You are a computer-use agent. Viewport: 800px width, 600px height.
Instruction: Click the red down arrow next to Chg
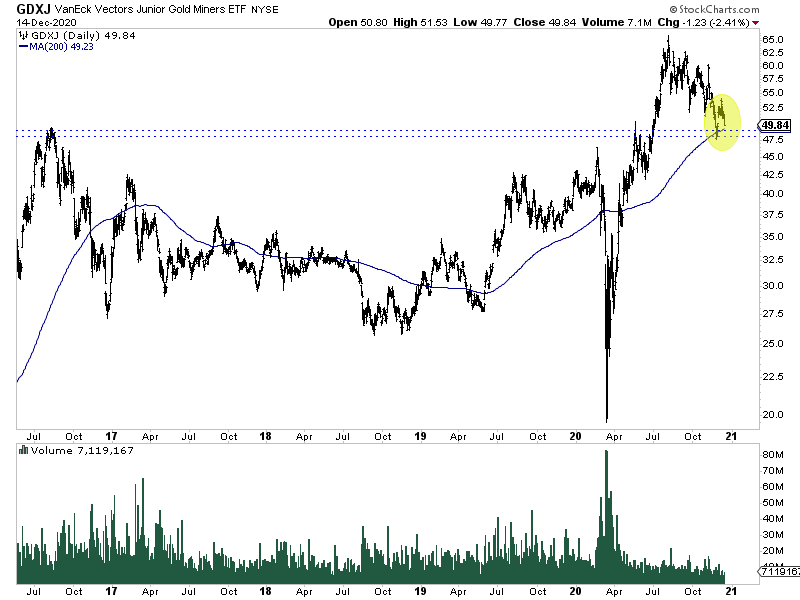point(756,22)
